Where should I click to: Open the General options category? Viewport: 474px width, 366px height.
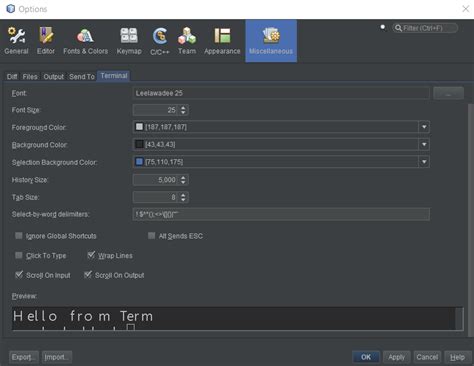tap(16, 41)
